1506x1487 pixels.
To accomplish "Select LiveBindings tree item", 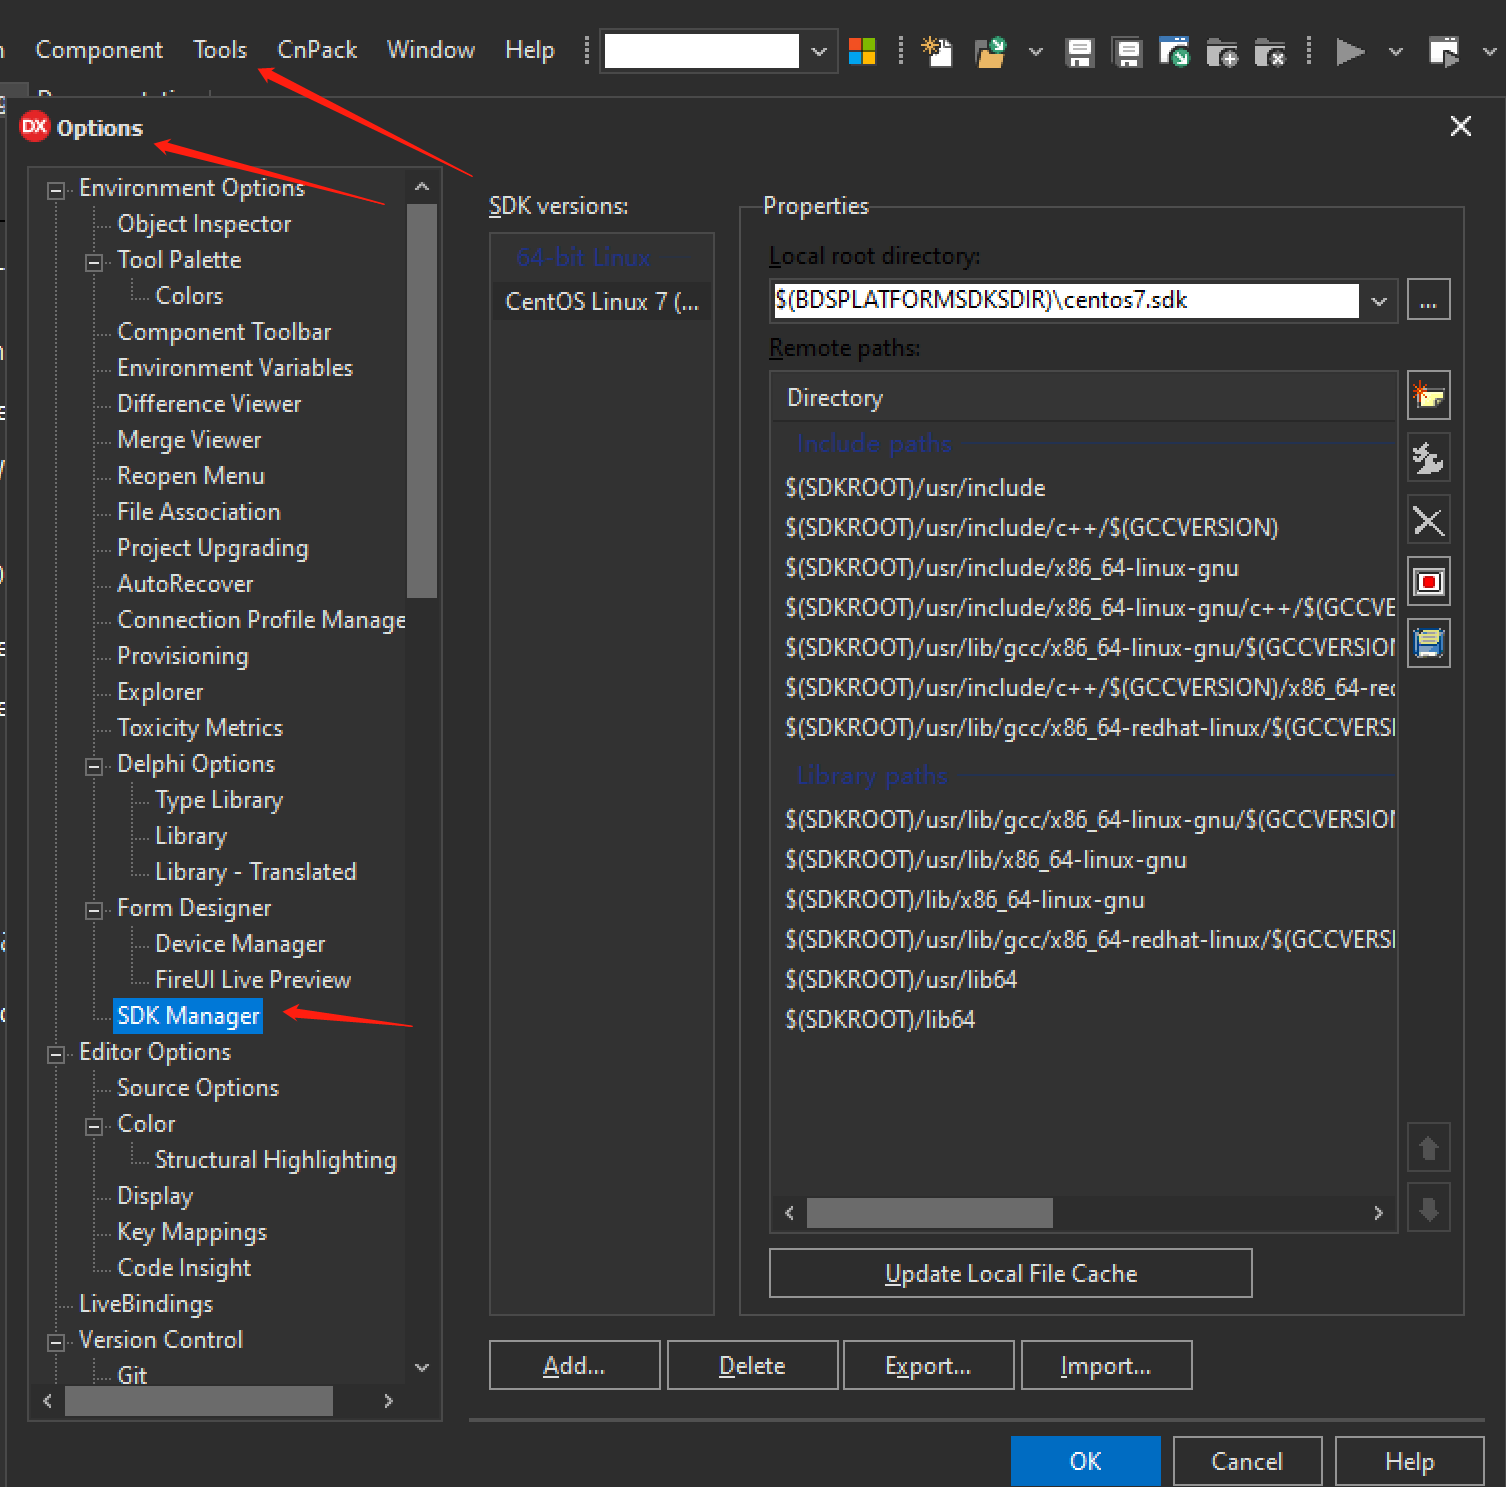I will click(x=146, y=1304).
